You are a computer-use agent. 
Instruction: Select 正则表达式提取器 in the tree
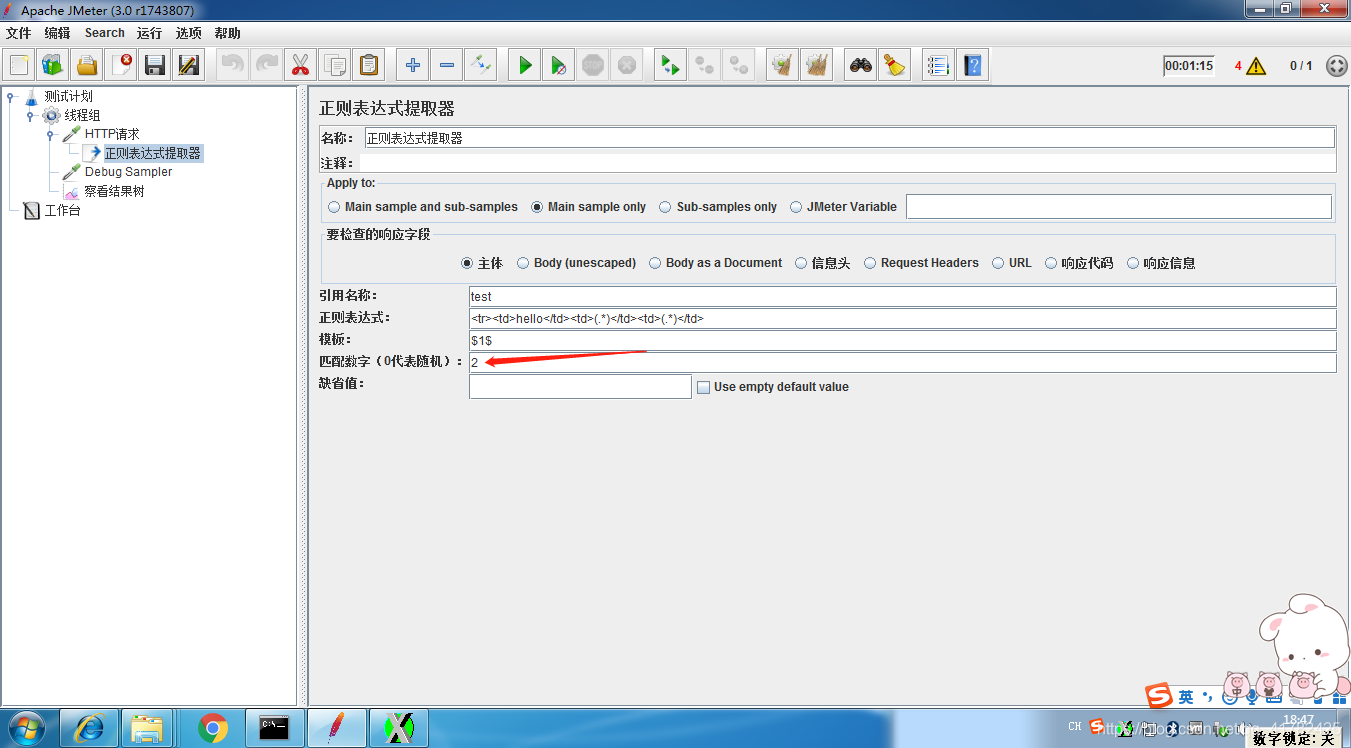tap(152, 153)
